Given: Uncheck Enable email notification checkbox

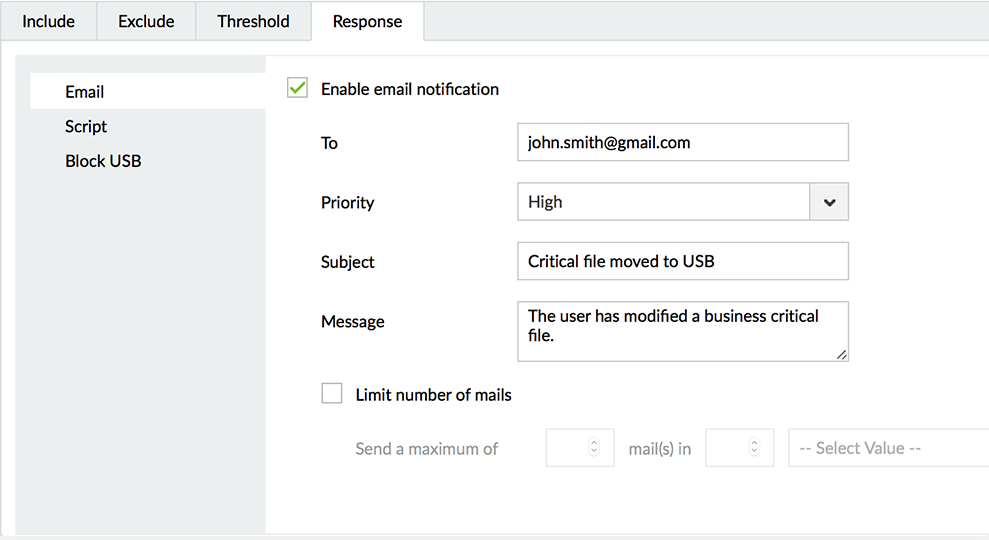Looking at the screenshot, I should 297,88.
